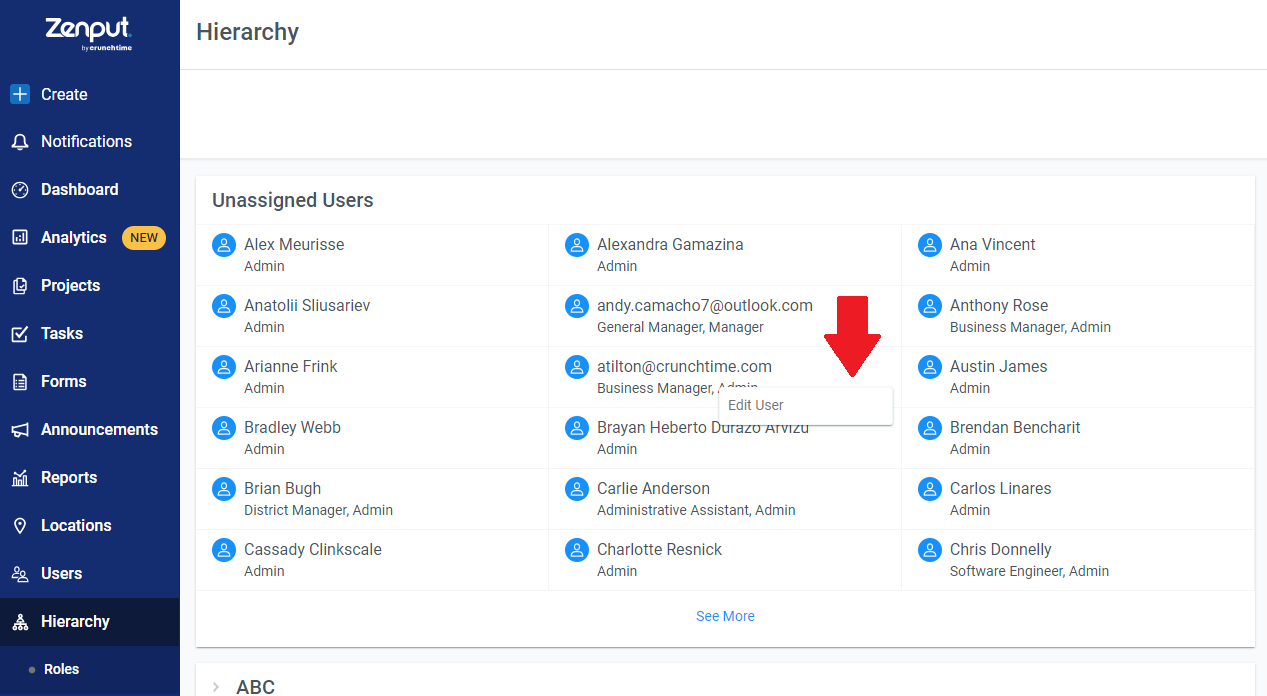This screenshot has height=696, width=1267.
Task: Click Alexandra Gamazina's avatar icon
Action: (577, 245)
